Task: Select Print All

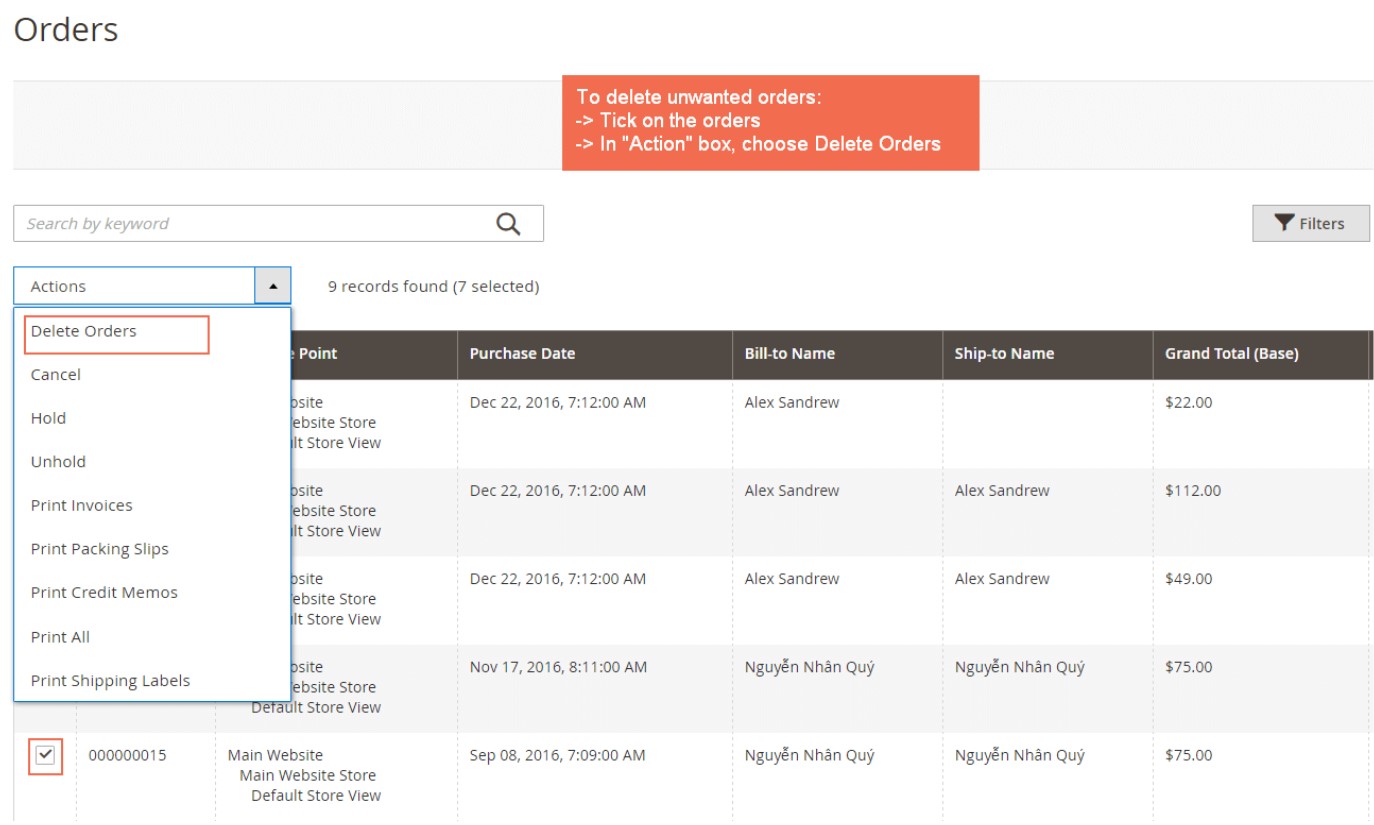Action: tap(60, 636)
